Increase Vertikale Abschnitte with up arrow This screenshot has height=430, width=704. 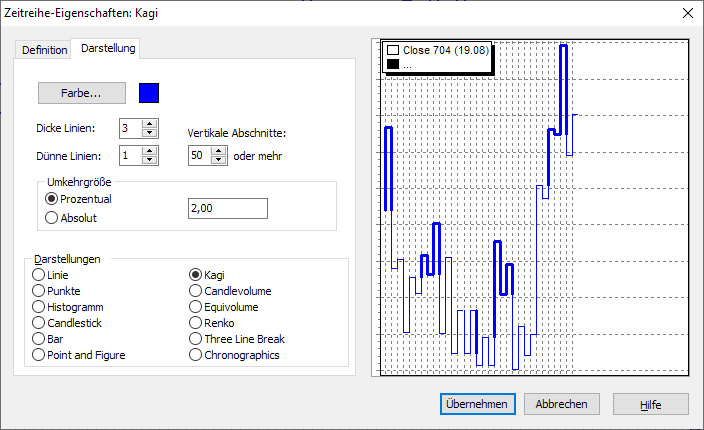(x=220, y=151)
